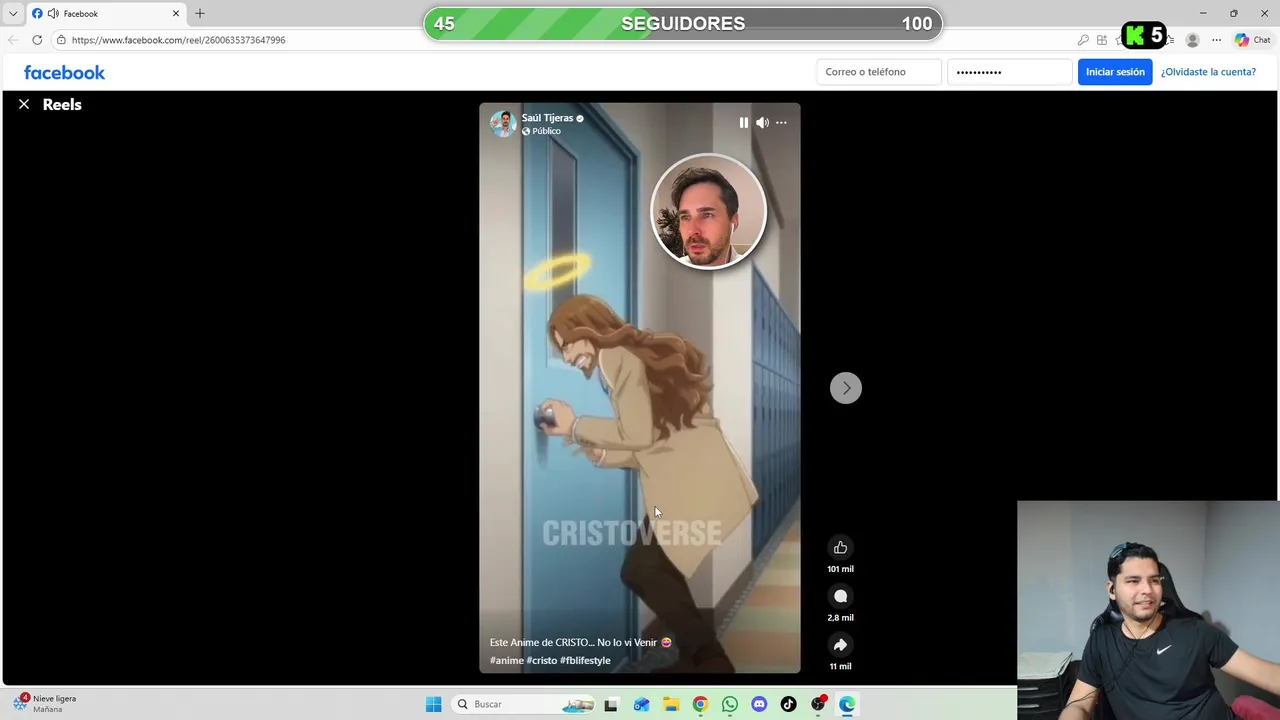Close the Reels viewer with the X
Viewport: 1280px width, 720px height.
24,104
